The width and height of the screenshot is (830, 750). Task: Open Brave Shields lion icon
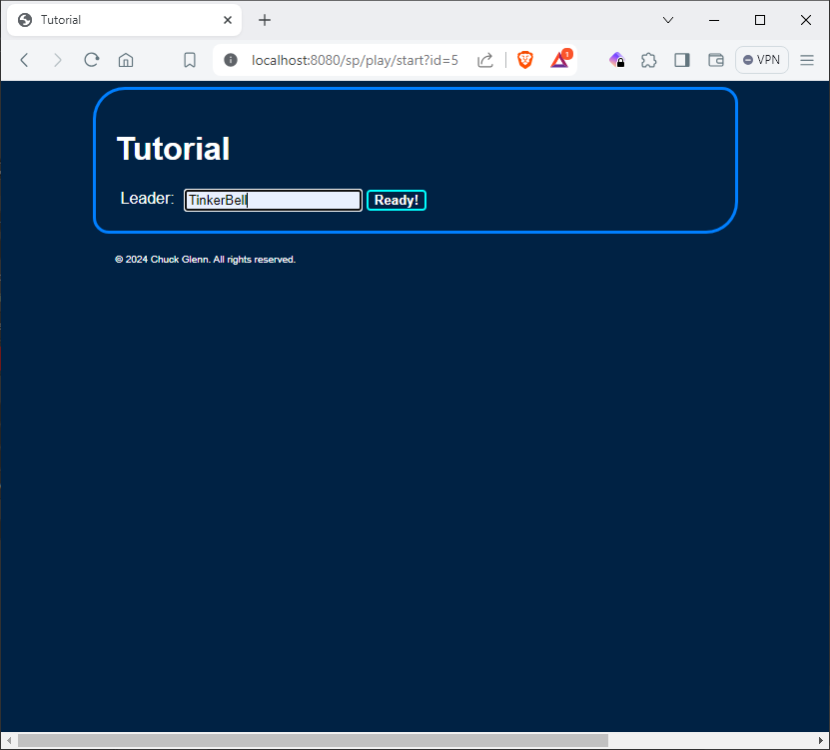coord(525,60)
